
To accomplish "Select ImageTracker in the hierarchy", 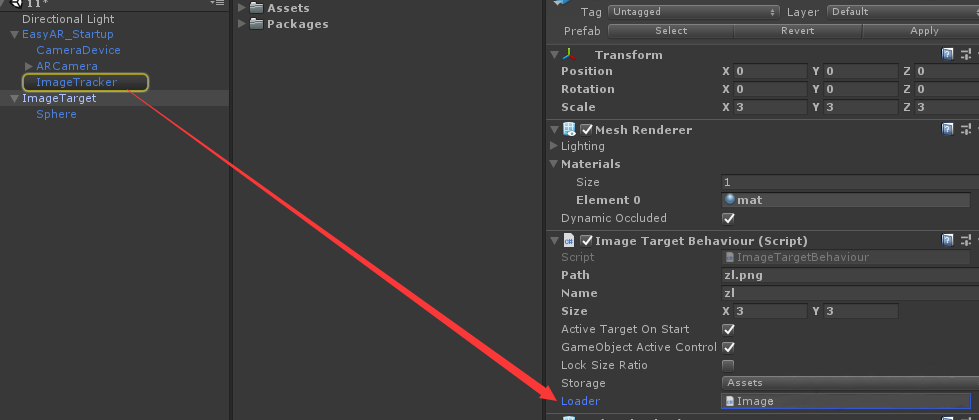I will coord(76,82).
